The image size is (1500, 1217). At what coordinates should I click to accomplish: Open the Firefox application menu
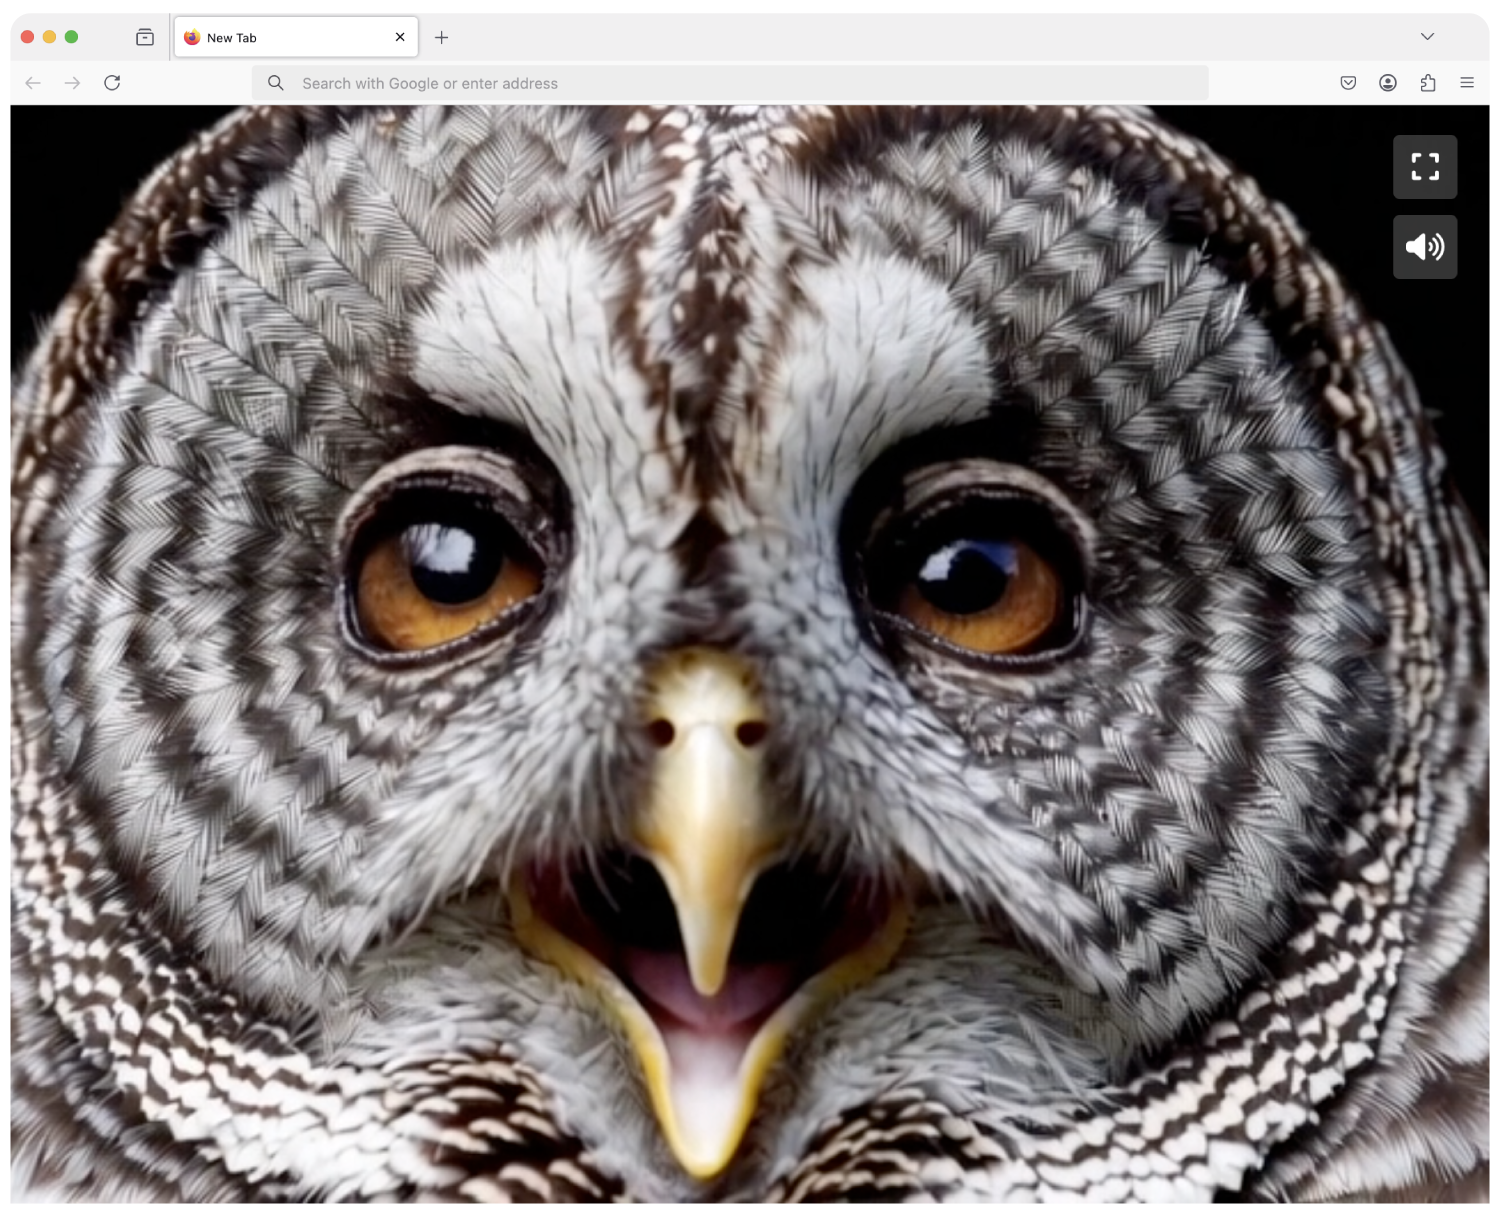(x=1467, y=83)
